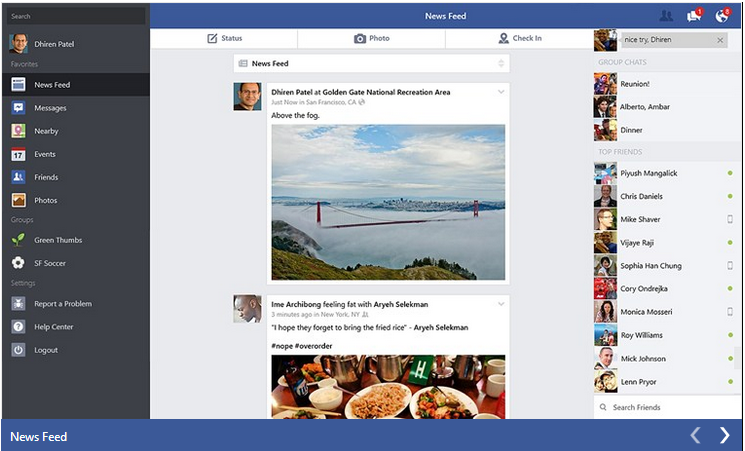Viewport: 745px width, 451px height.
Task: Click Photos icon in sidebar
Action: [x=19, y=200]
